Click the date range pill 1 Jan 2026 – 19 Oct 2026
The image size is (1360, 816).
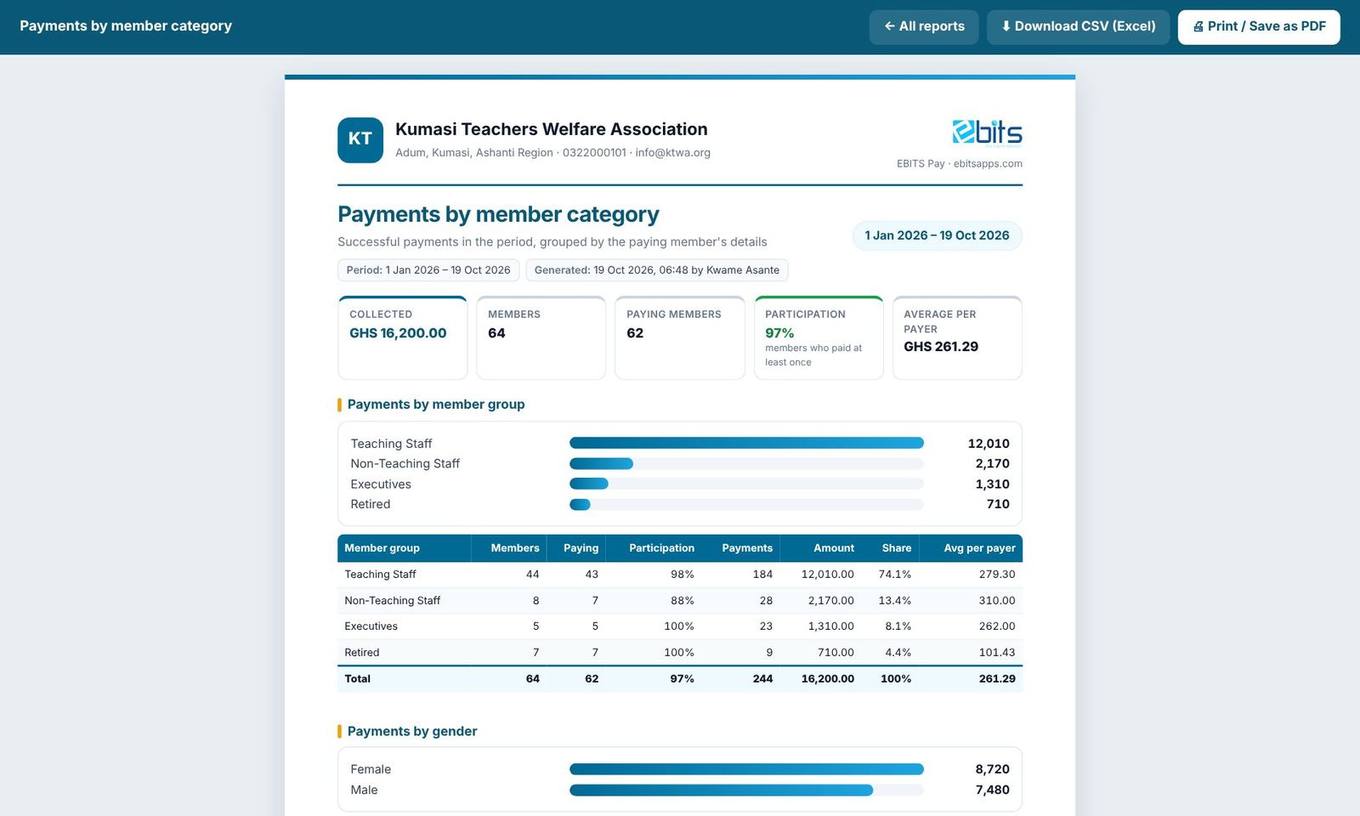[x=937, y=236]
